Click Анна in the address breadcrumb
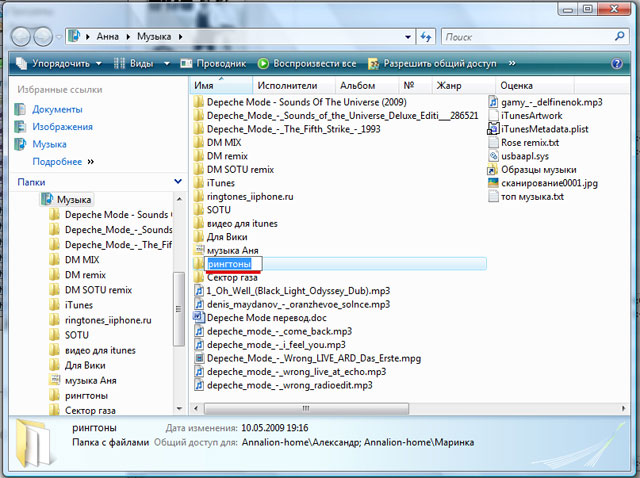Image resolution: width=640 pixels, height=478 pixels. [x=107, y=37]
